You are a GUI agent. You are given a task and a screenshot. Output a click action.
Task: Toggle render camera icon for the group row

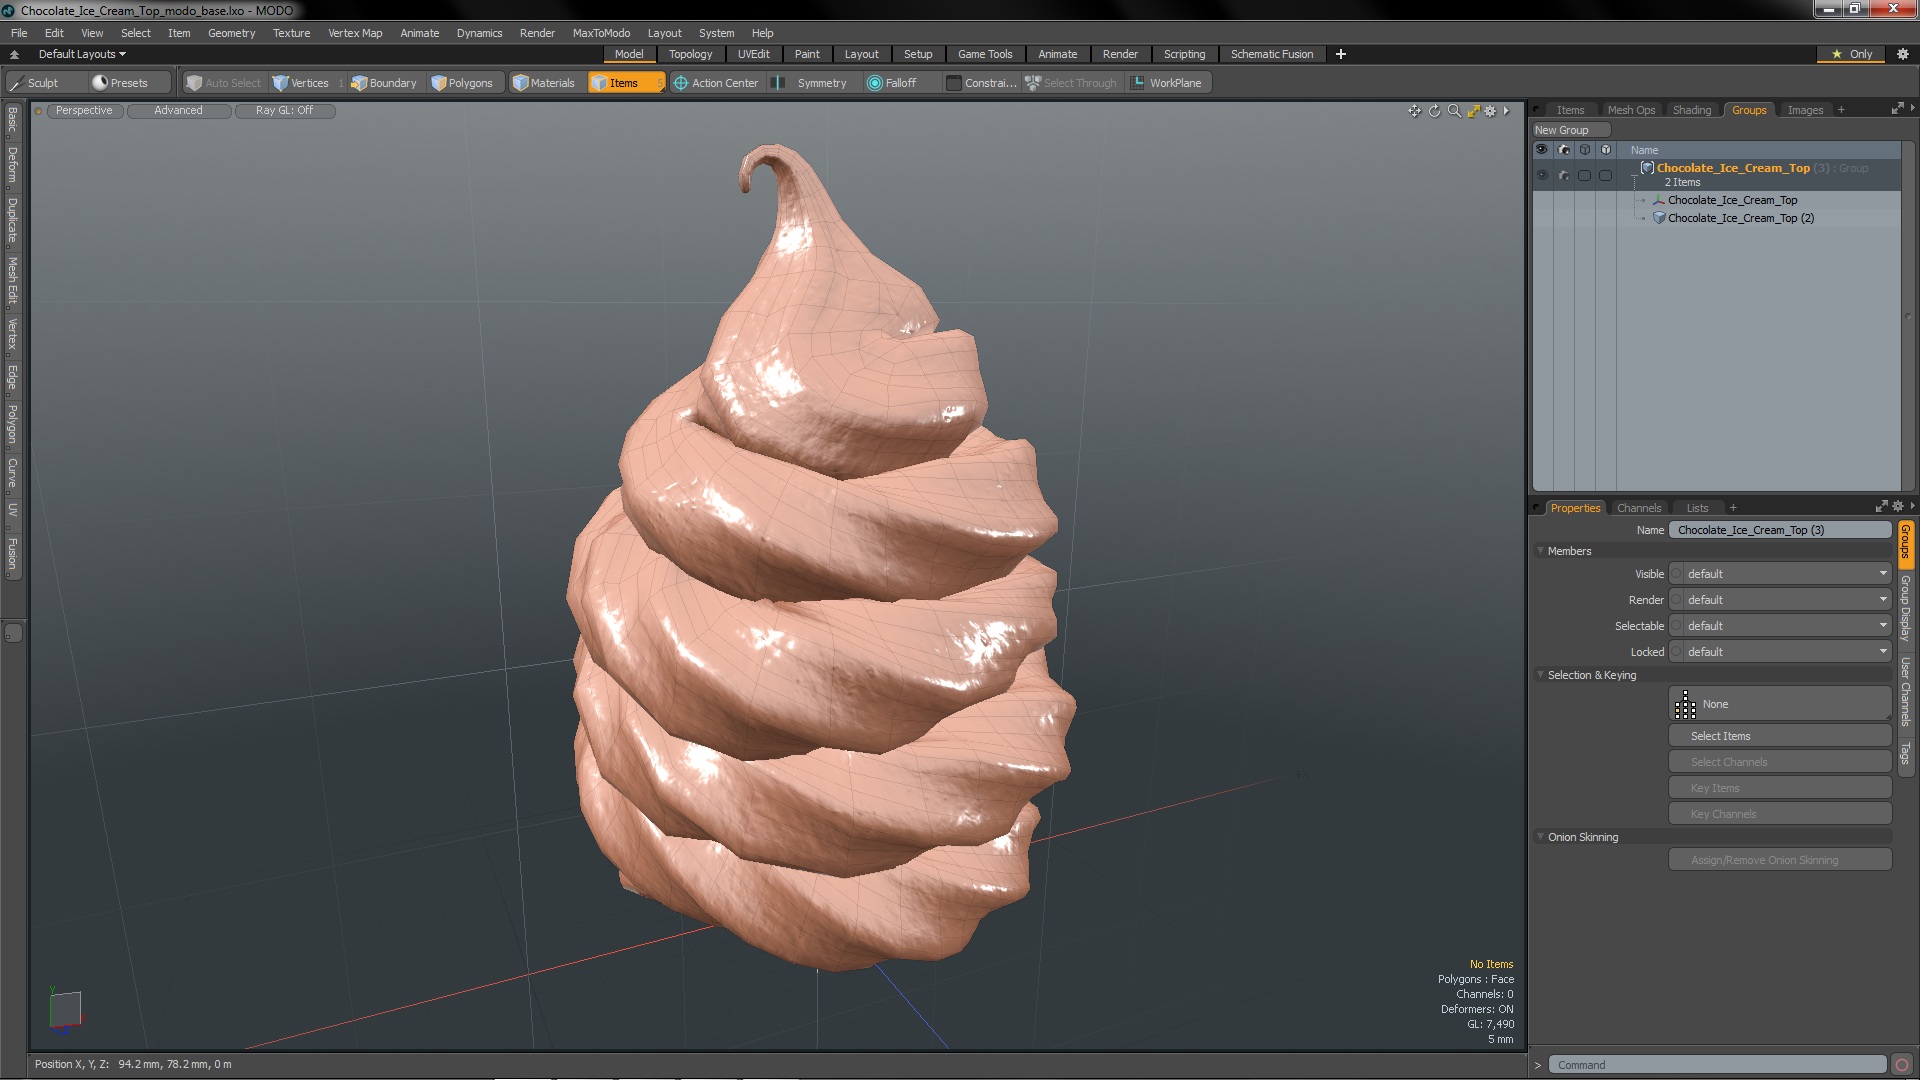(1563, 175)
